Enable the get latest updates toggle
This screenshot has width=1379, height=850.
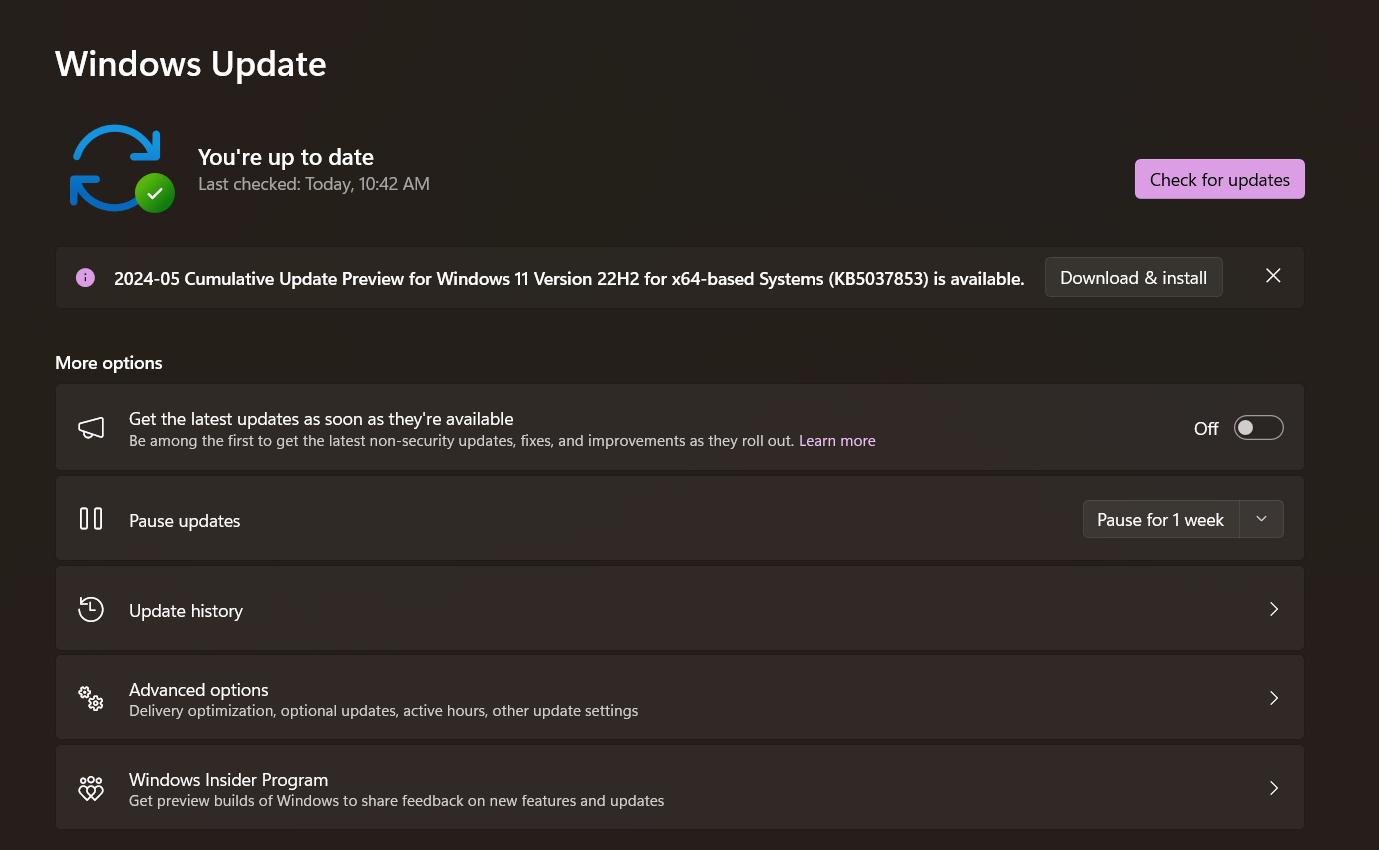pos(1258,428)
